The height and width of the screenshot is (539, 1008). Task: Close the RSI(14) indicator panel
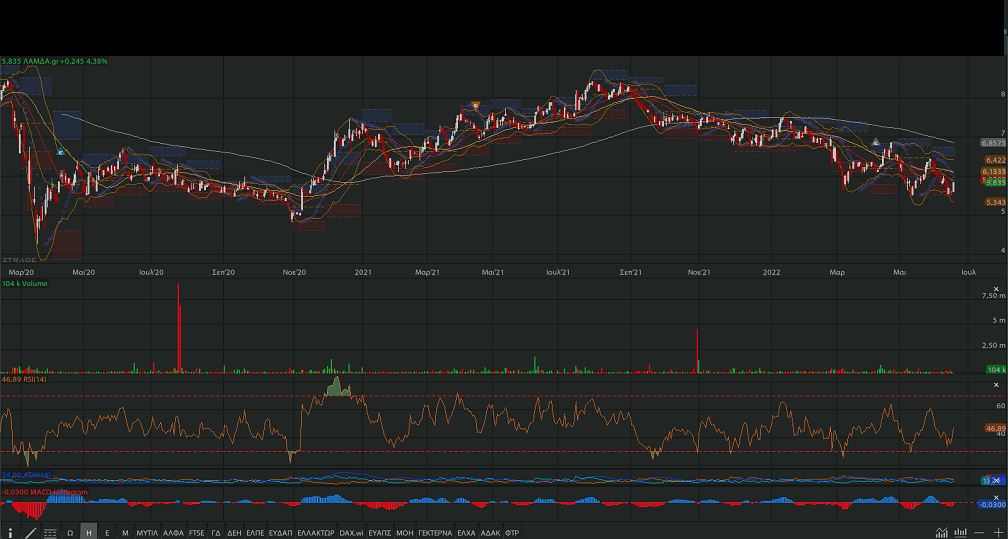[996, 385]
